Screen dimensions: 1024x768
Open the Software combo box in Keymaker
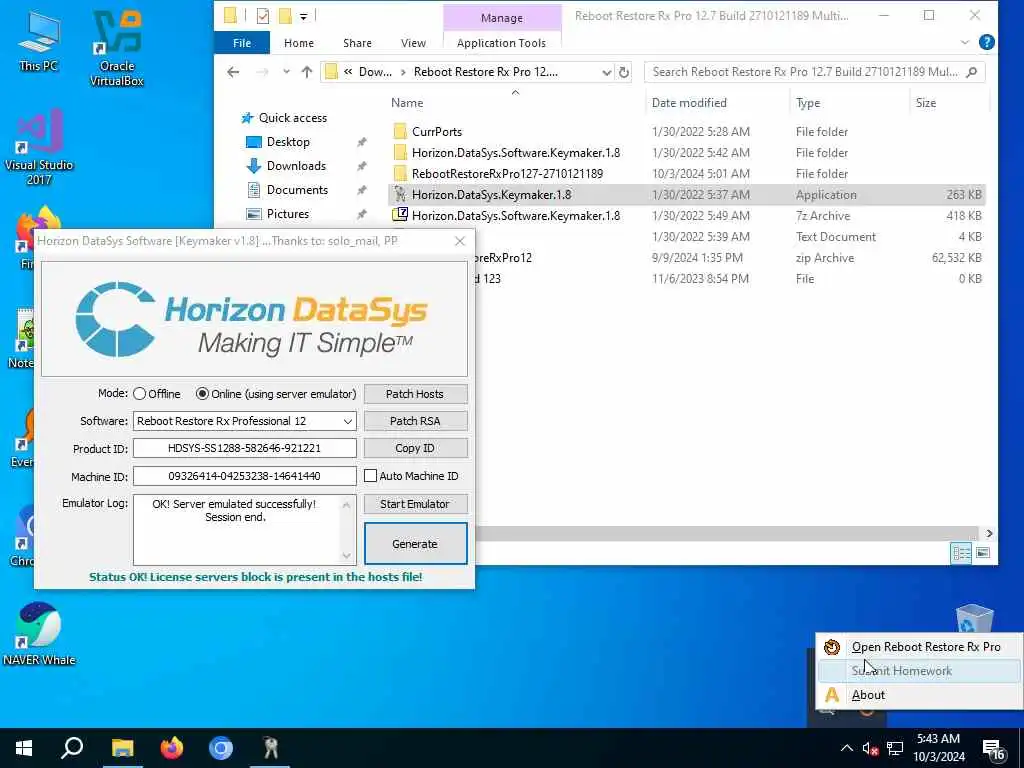point(244,421)
